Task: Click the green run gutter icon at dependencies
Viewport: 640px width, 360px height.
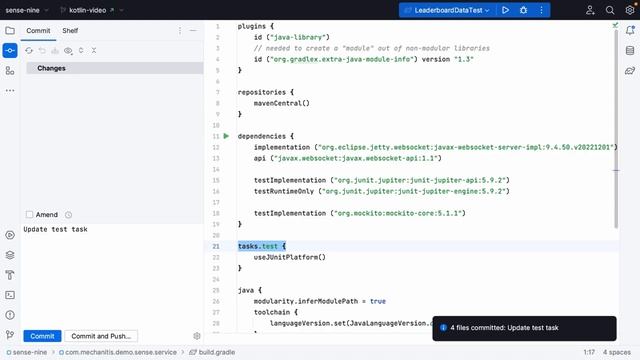Action: coord(226,136)
